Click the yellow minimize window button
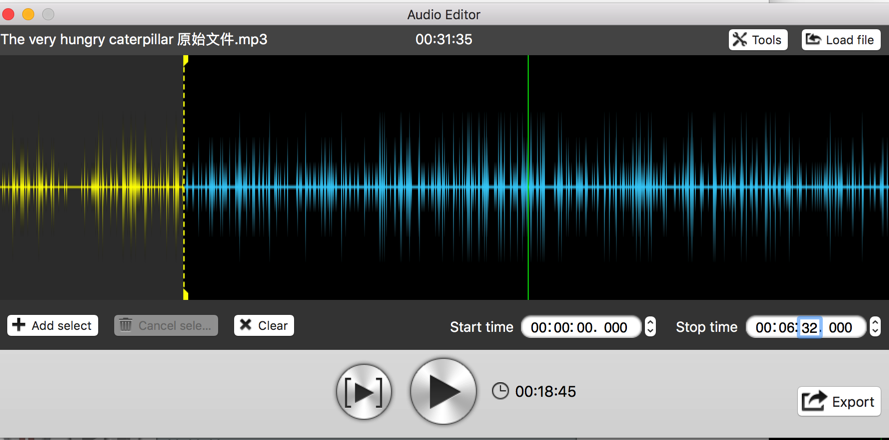The height and width of the screenshot is (440, 889). tap(28, 14)
